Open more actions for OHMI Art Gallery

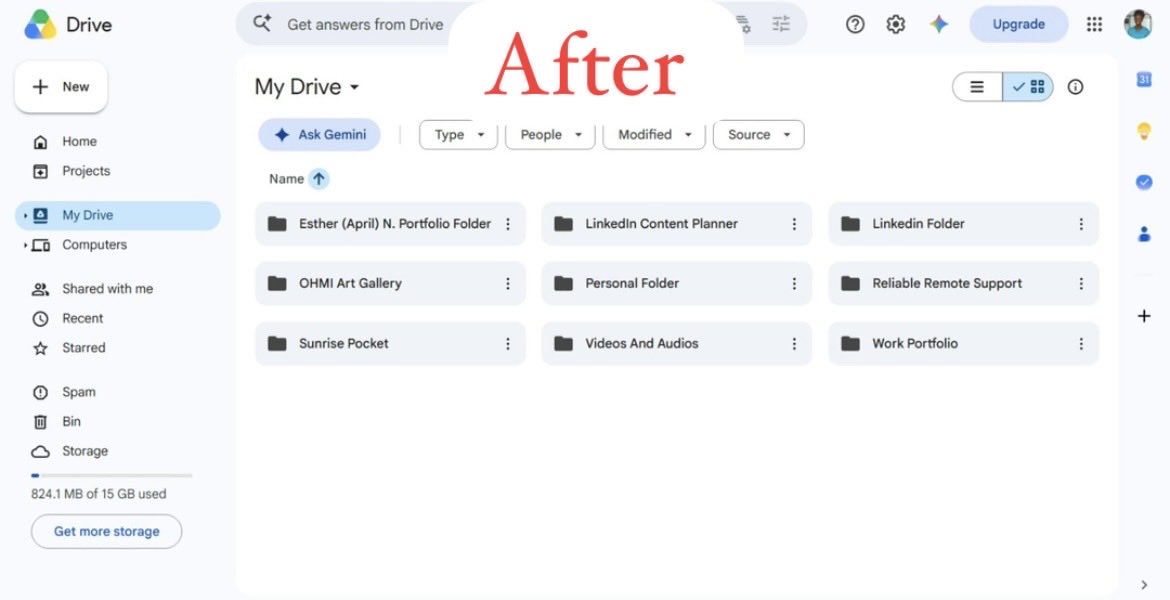pyautogui.click(x=508, y=284)
